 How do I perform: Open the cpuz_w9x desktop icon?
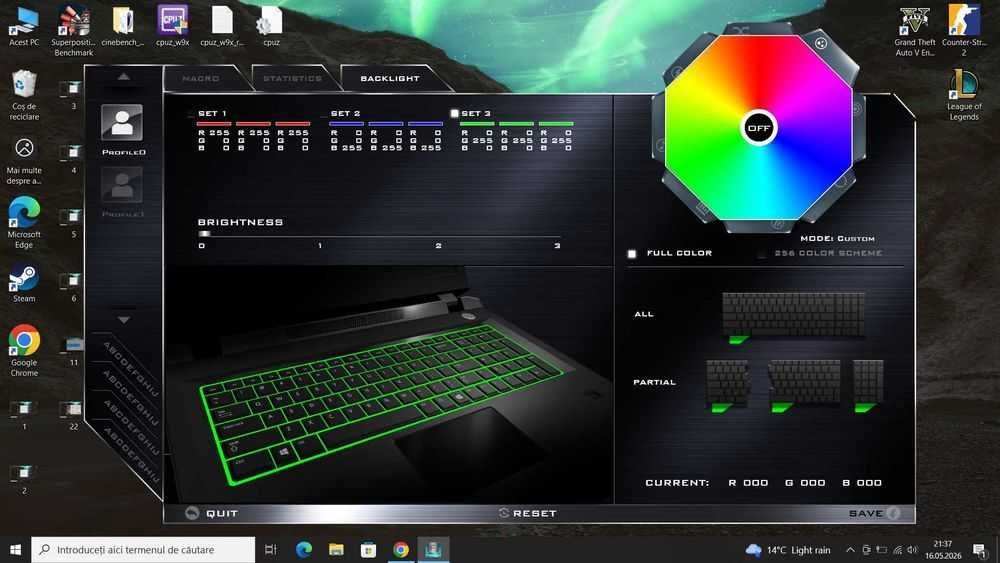click(x=172, y=27)
